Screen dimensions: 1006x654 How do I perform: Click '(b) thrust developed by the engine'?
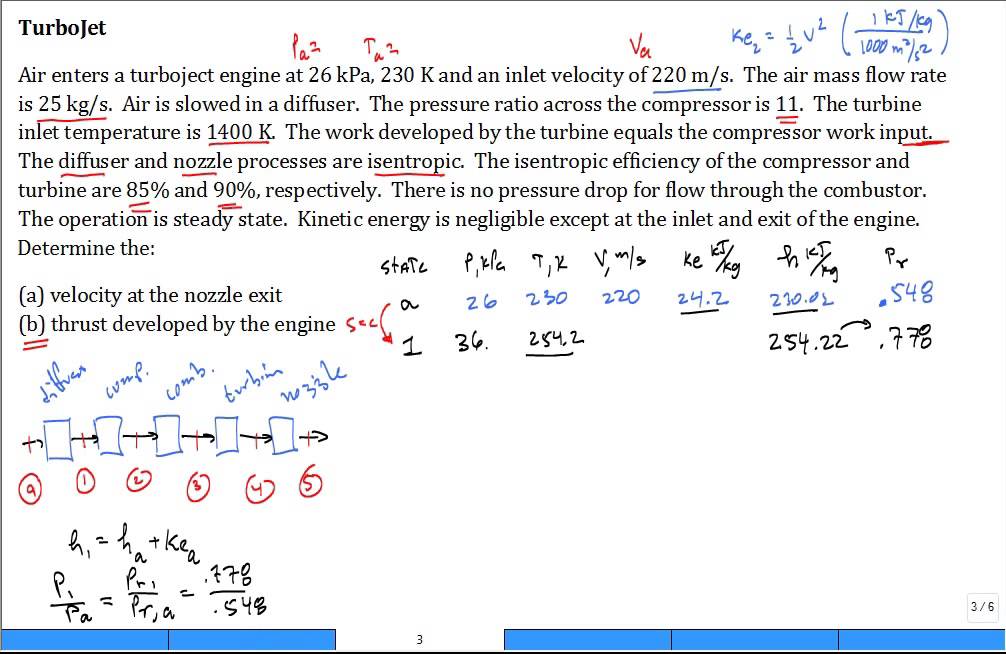tap(176, 324)
